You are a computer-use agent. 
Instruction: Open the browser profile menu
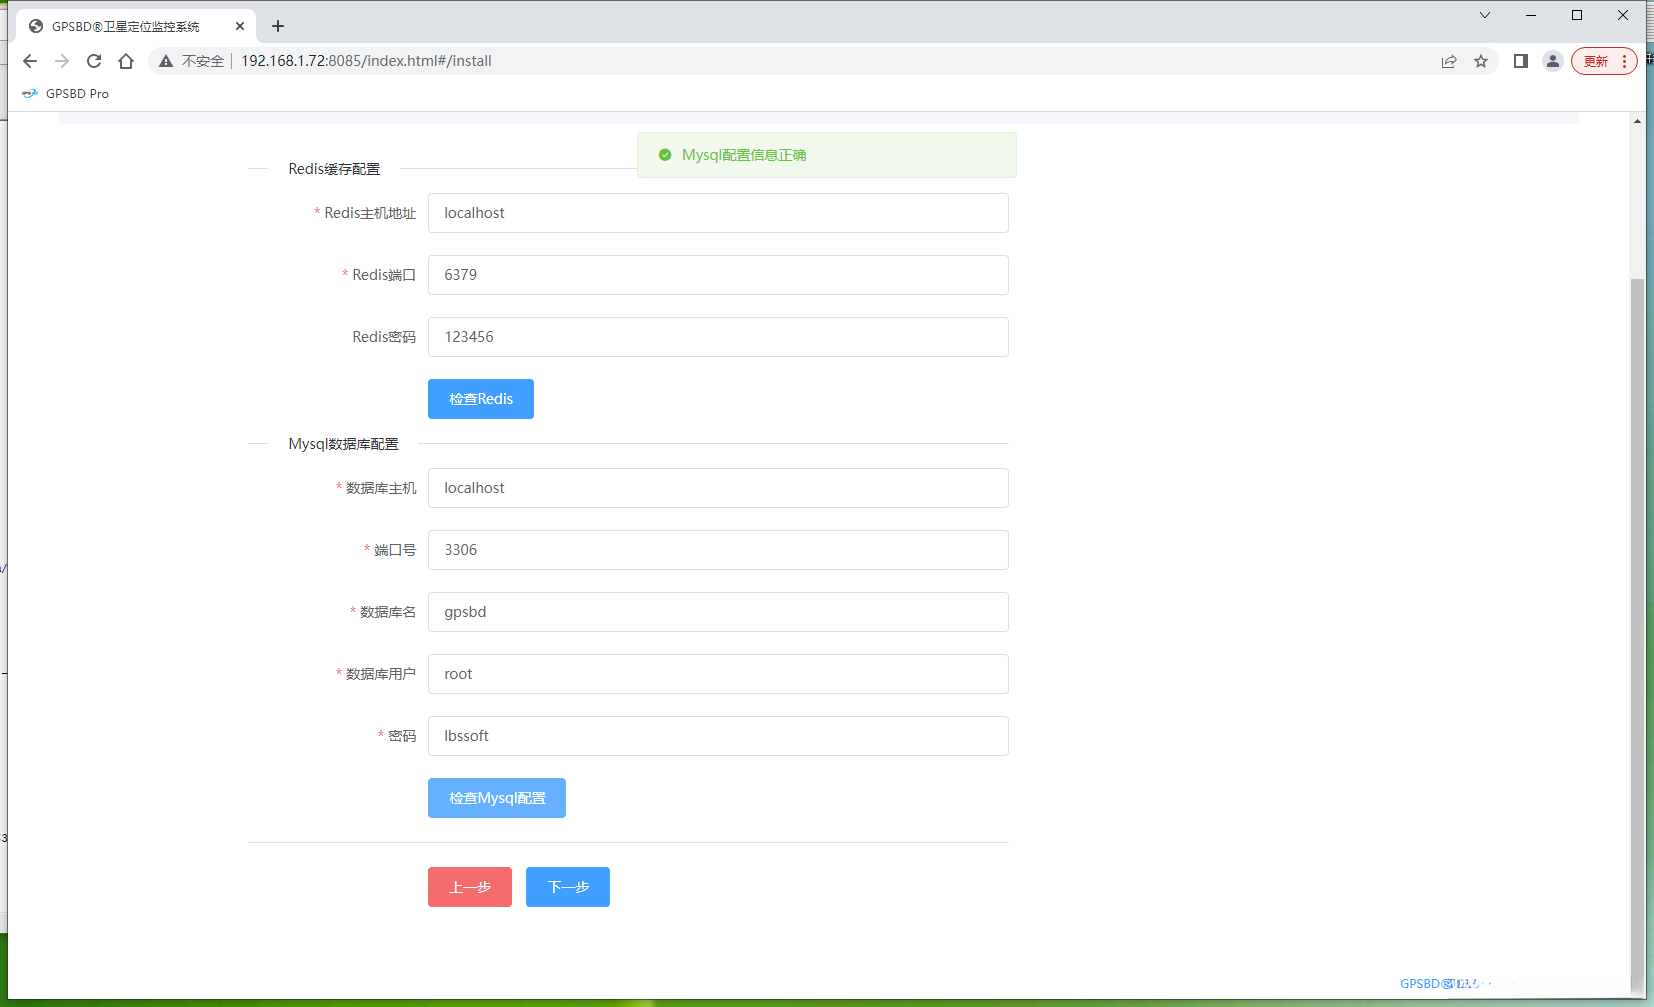[1553, 61]
